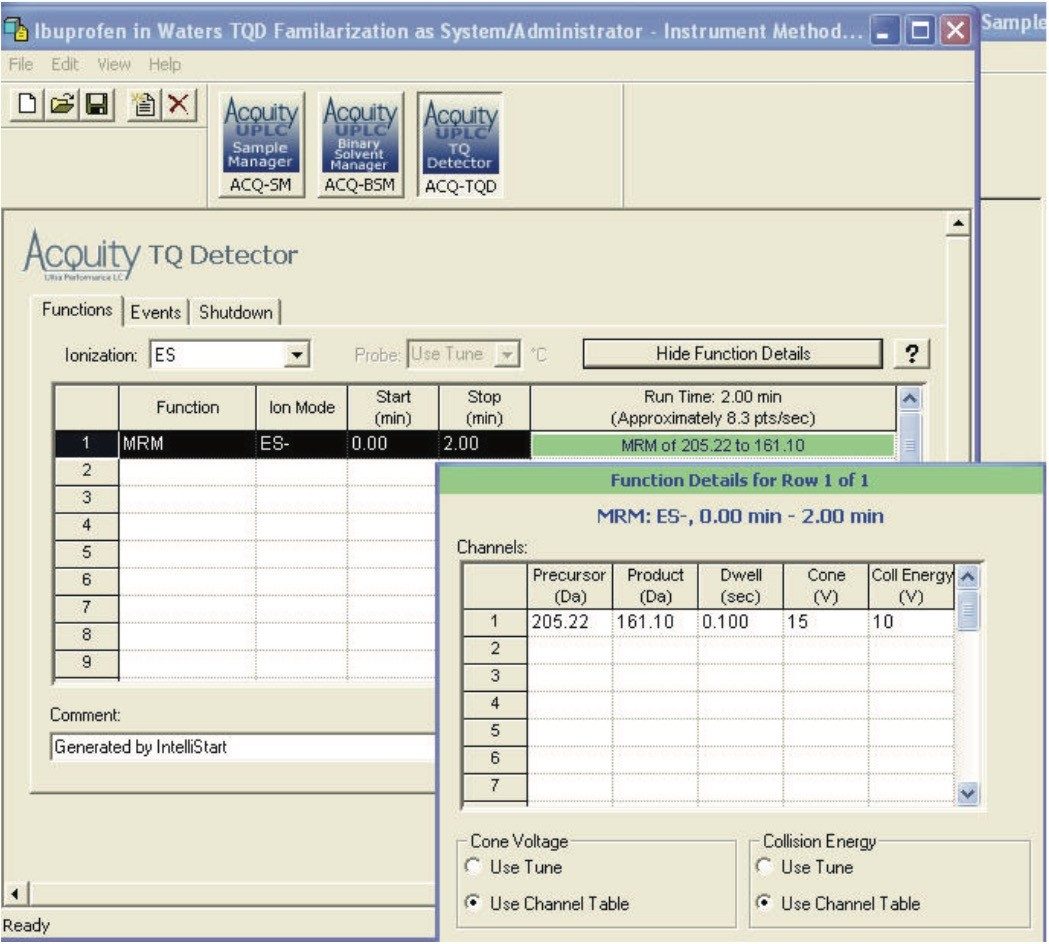Open the View menu
The image size is (1049, 944).
[113, 64]
